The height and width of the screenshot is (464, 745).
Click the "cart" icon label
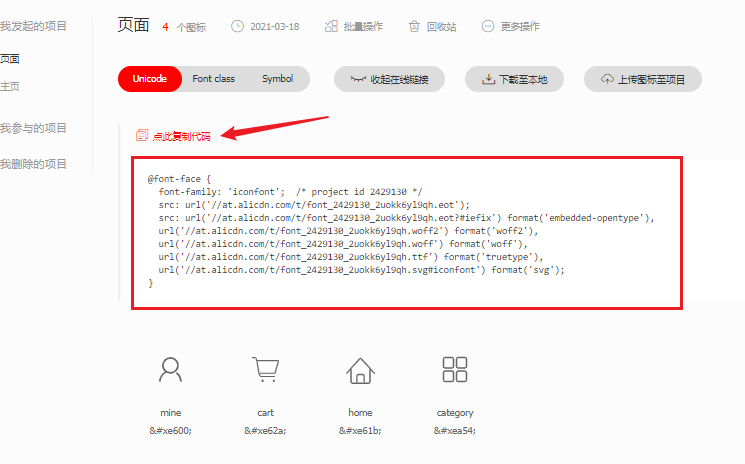[265, 413]
